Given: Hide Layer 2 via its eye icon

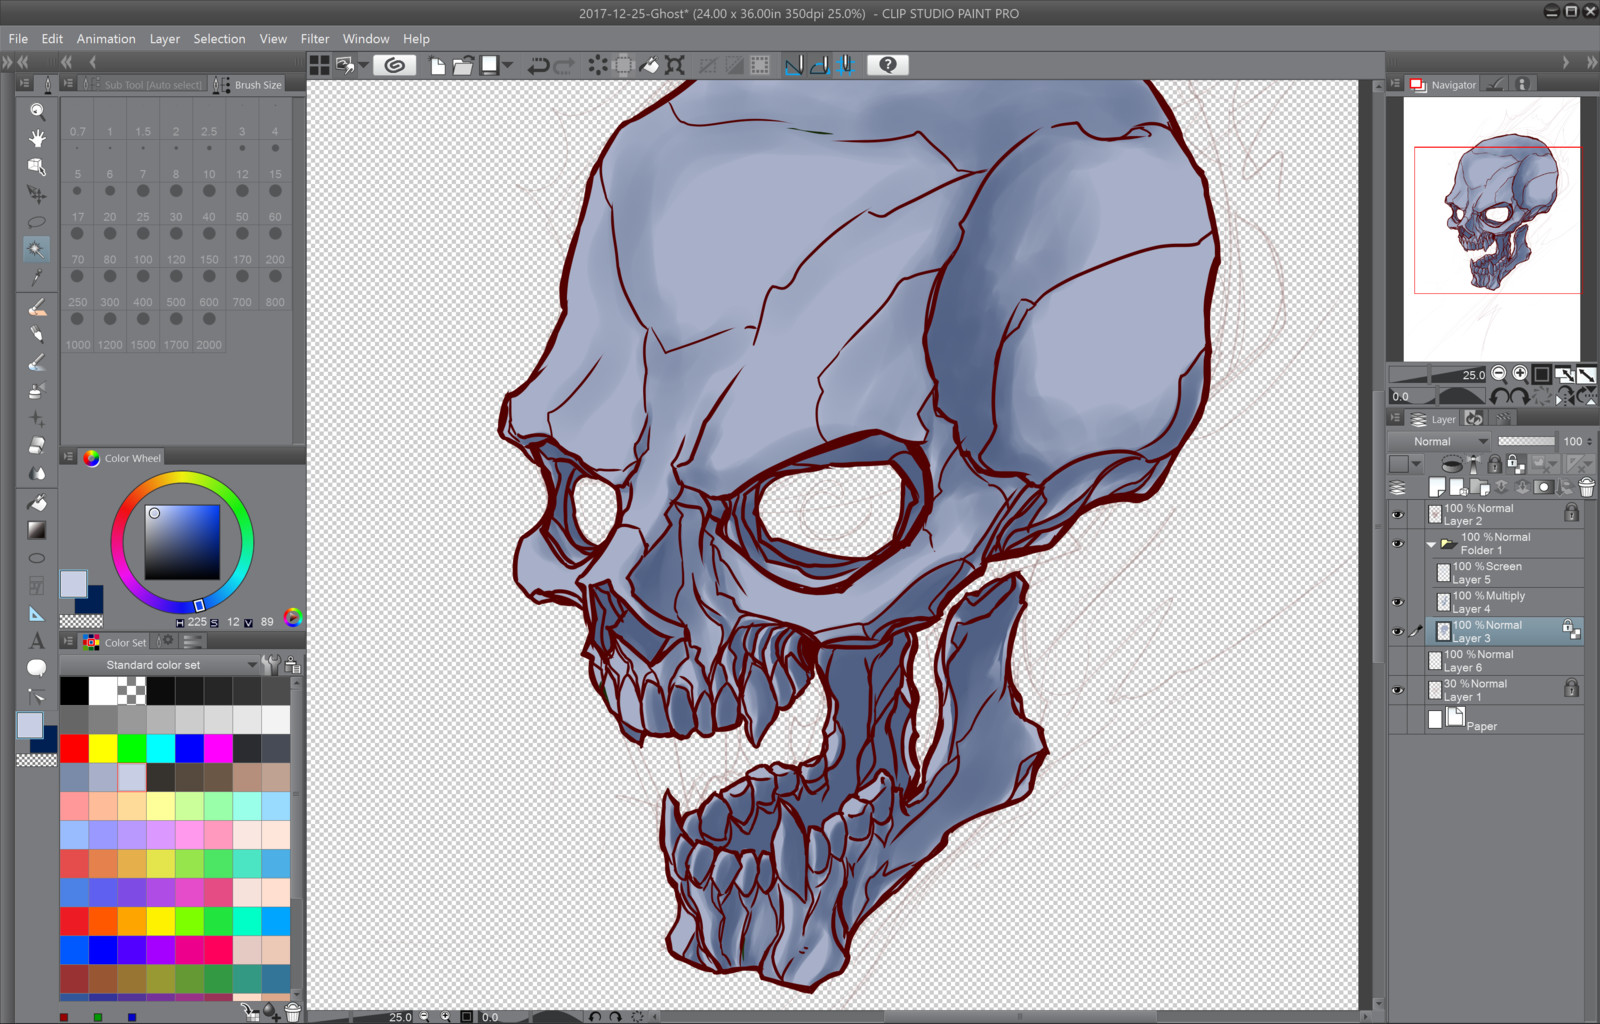Looking at the screenshot, I should [1398, 515].
